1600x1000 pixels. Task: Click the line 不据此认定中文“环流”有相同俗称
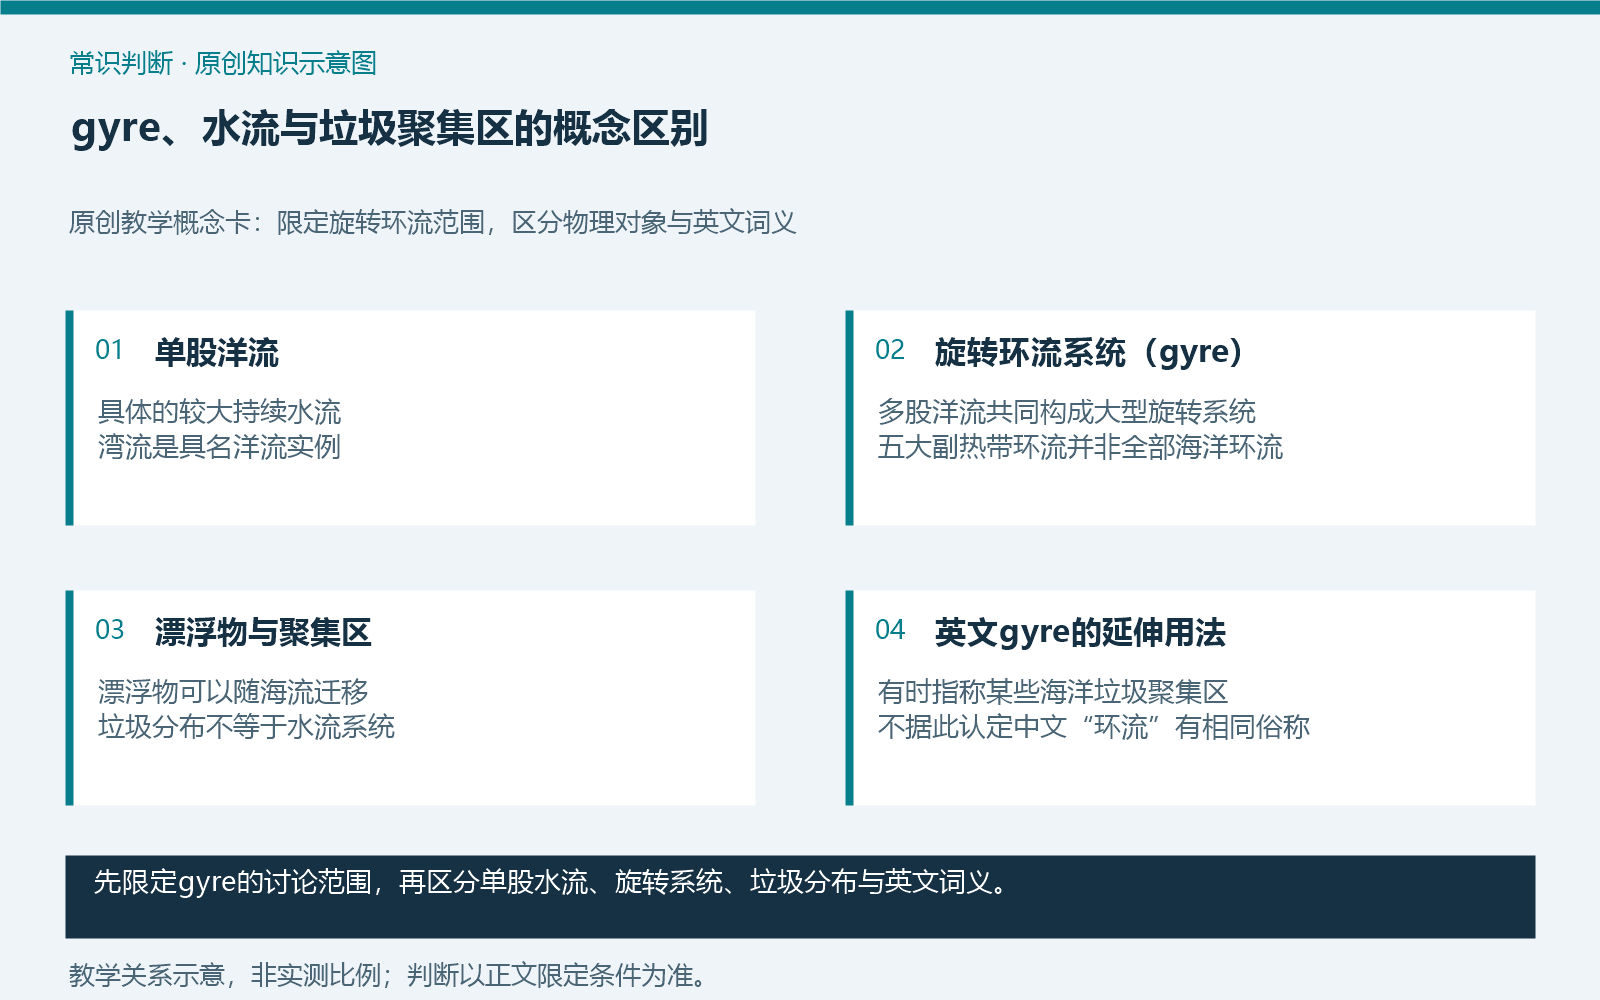pyautogui.click(x=1093, y=726)
